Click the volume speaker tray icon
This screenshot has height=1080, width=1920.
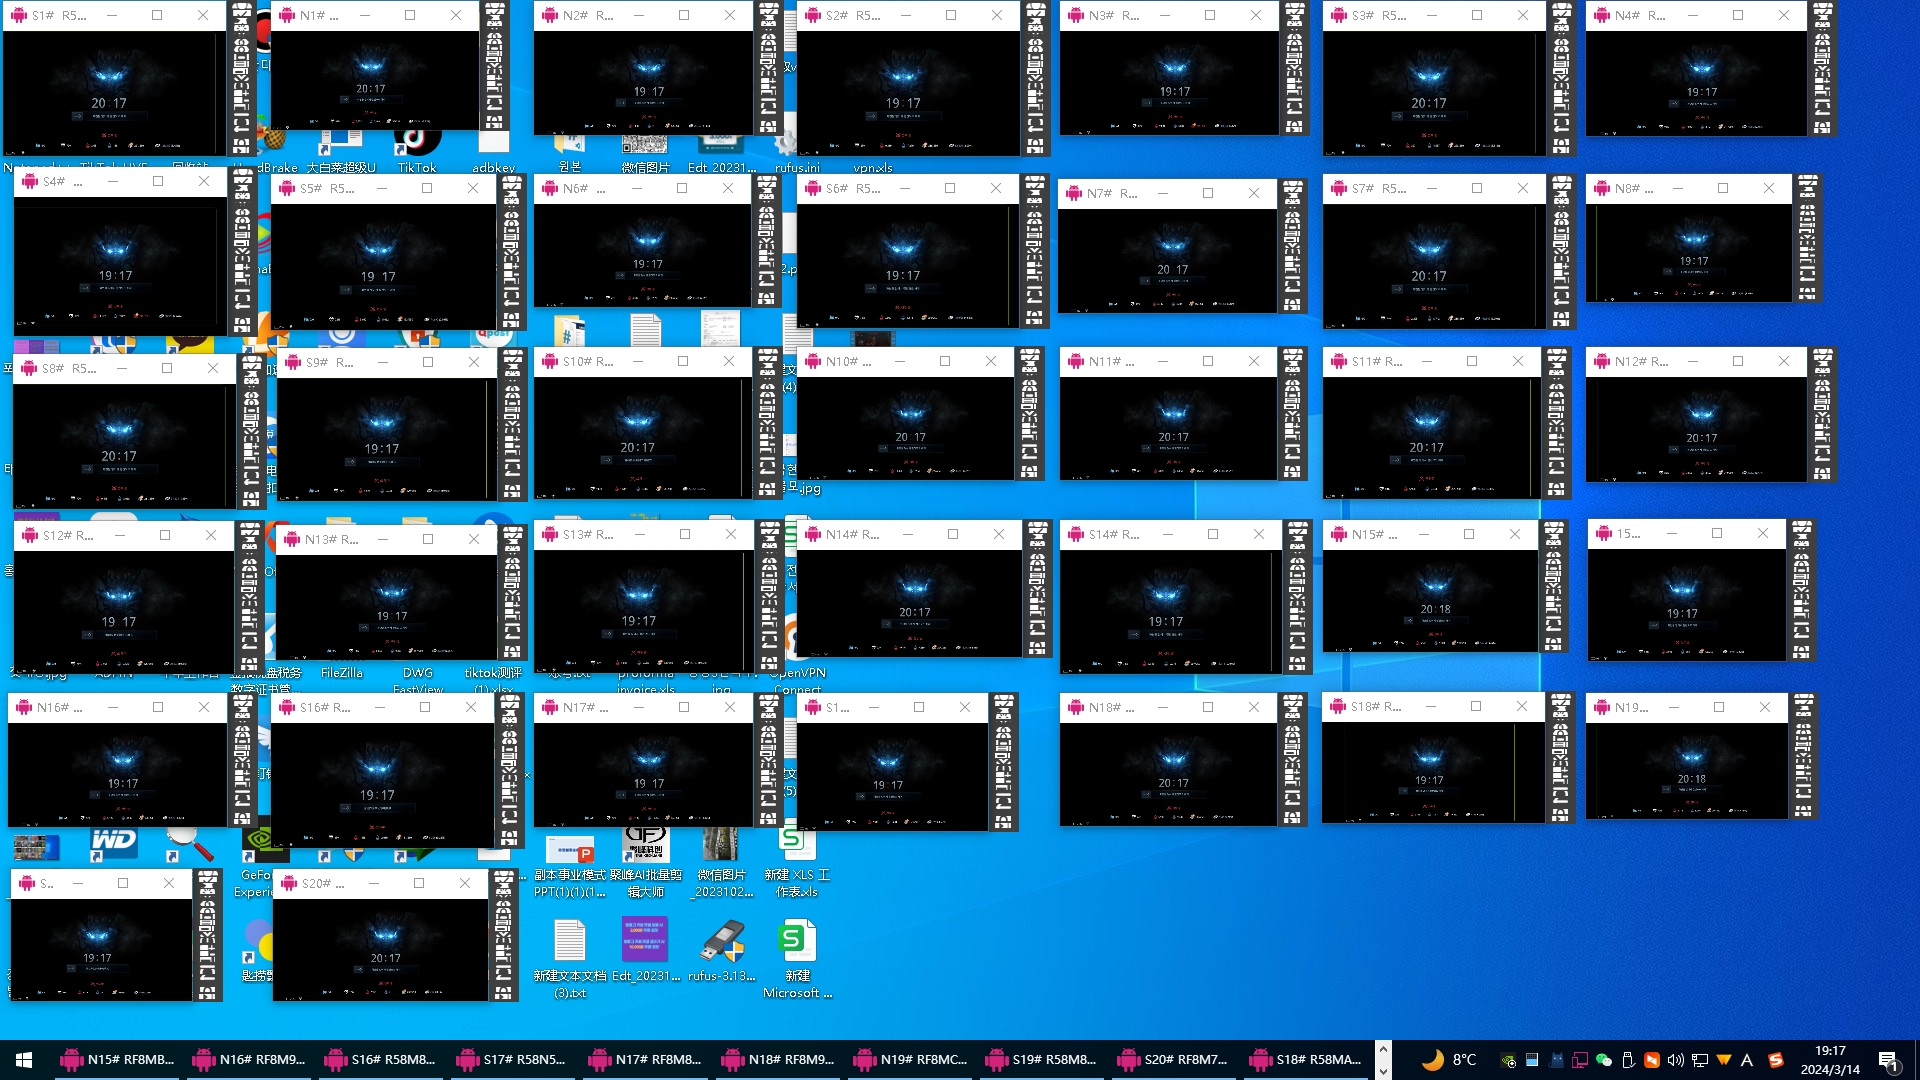(x=1675, y=1060)
